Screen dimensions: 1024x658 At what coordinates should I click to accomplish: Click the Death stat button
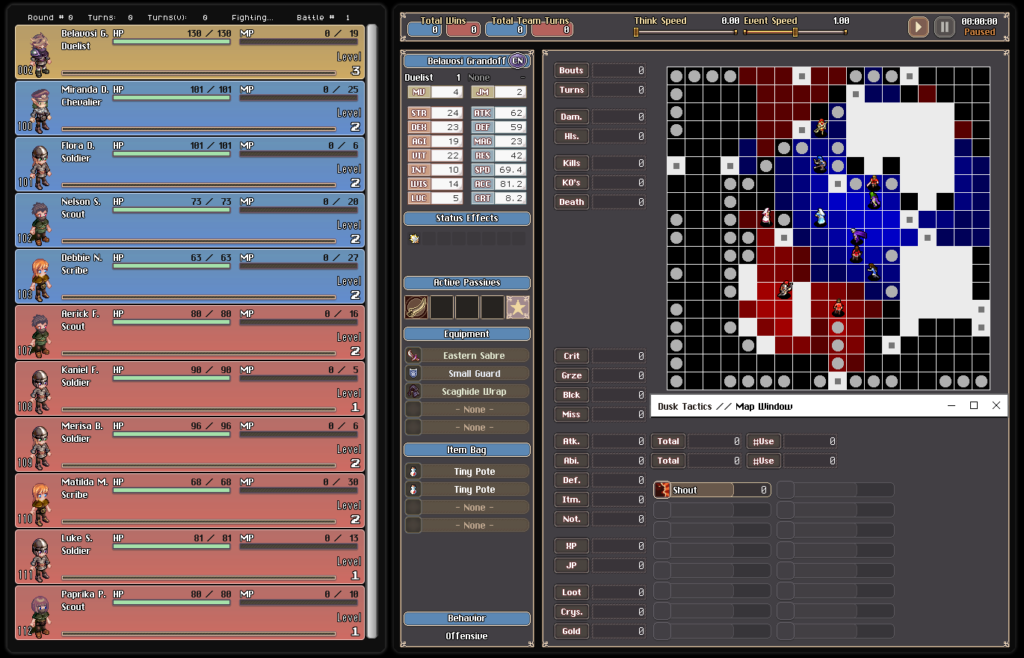tap(571, 202)
